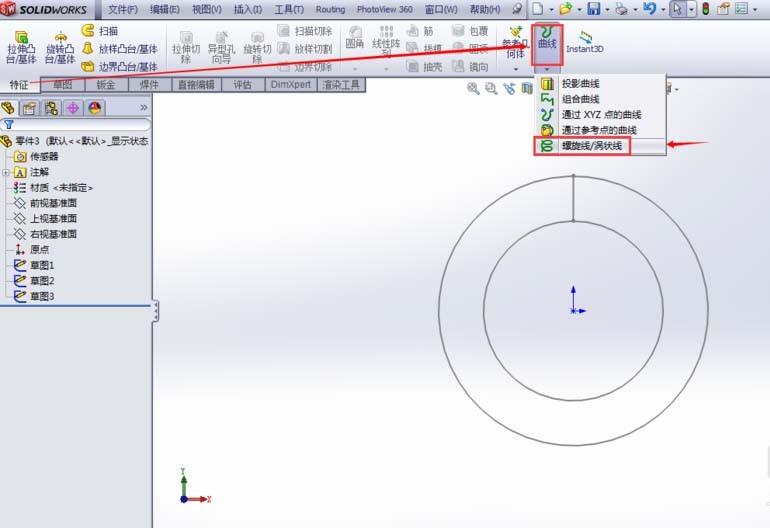Viewport: 770px width, 528px height.
Task: Choose 通过 XYZ 点的曲线 menu entry
Action: pos(600,114)
